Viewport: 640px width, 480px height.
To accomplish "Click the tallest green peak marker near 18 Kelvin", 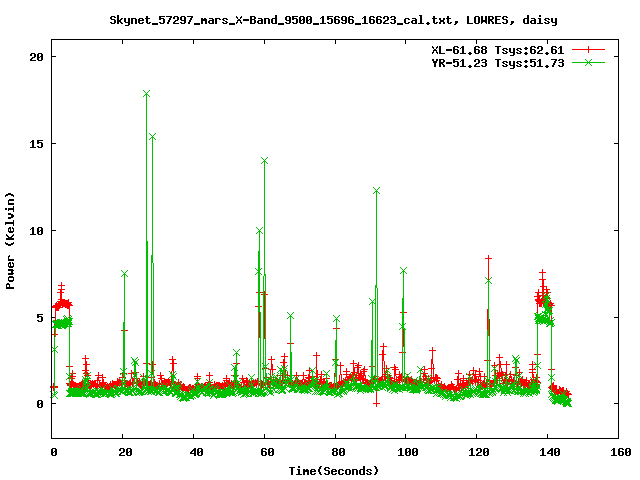I will tap(147, 94).
